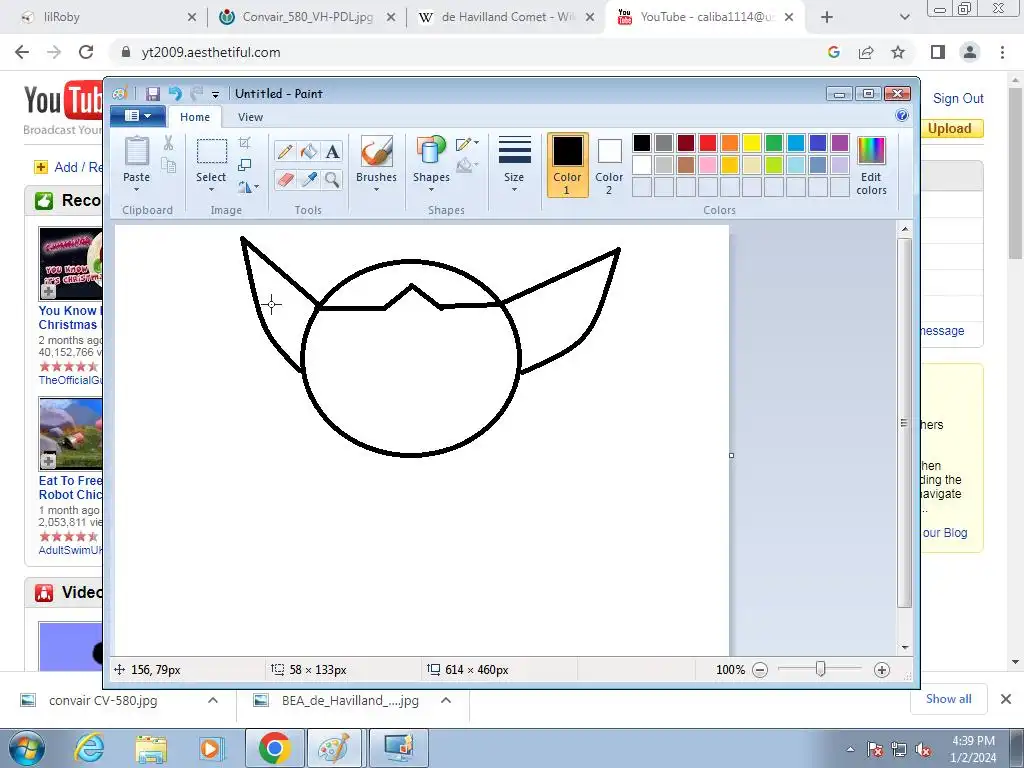Adjust the Paint zoom slider handle
The image size is (1024, 768).
coord(821,669)
